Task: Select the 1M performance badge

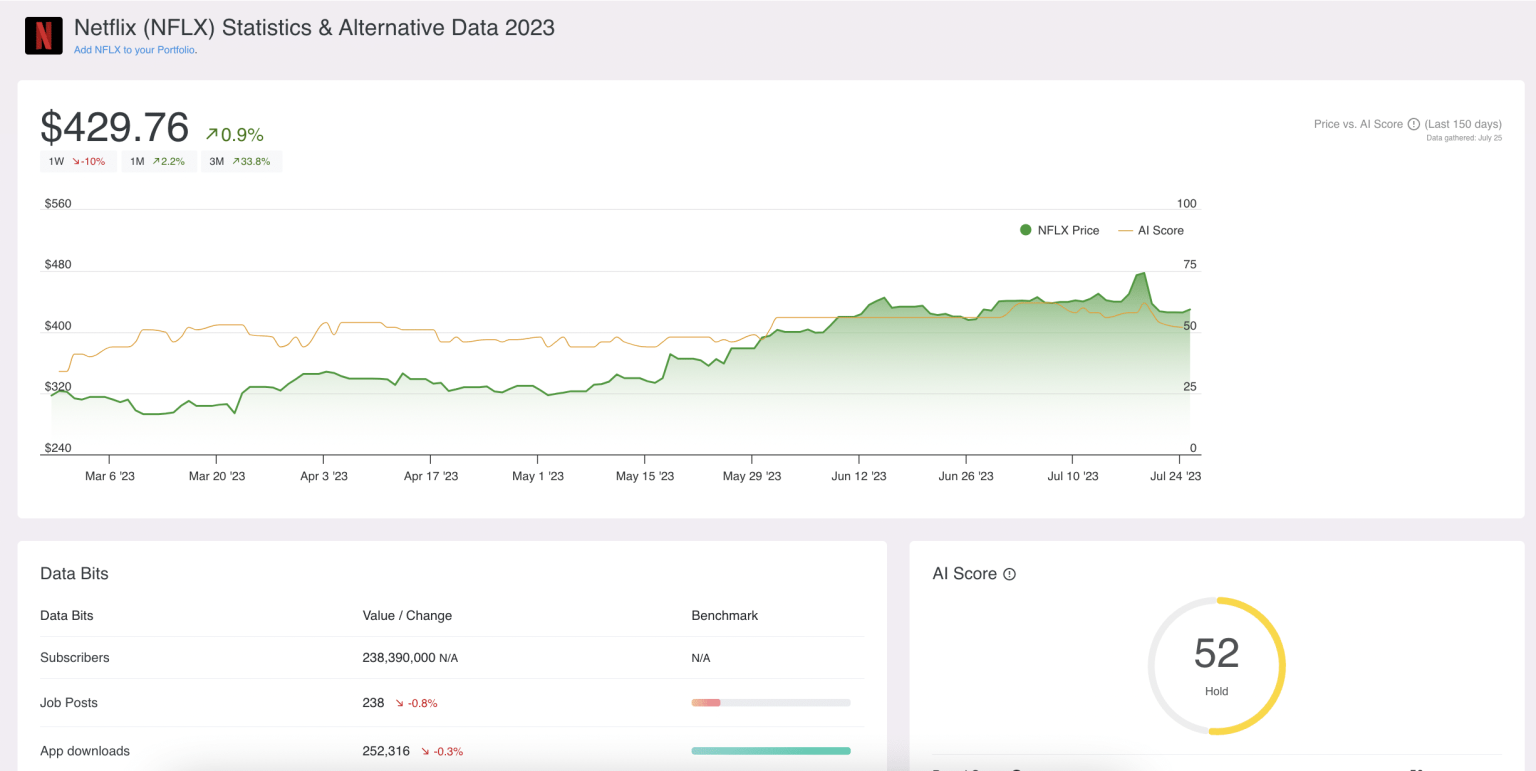Action: pyautogui.click(x=158, y=161)
